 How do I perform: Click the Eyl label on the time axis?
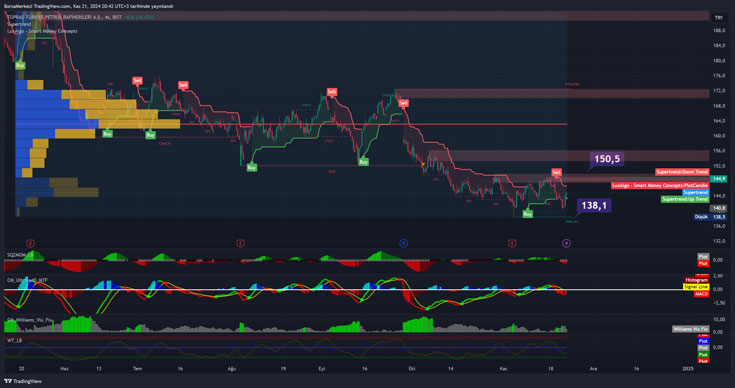click(x=322, y=369)
